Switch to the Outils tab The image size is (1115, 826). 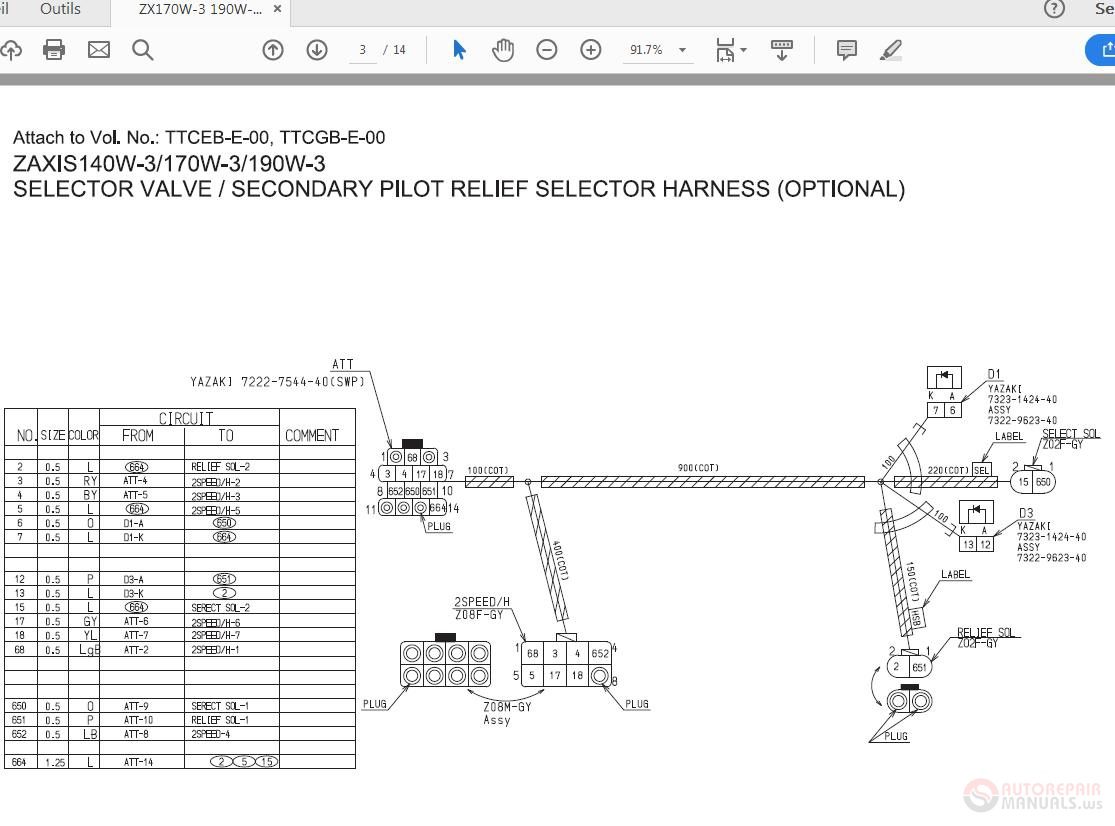(60, 9)
